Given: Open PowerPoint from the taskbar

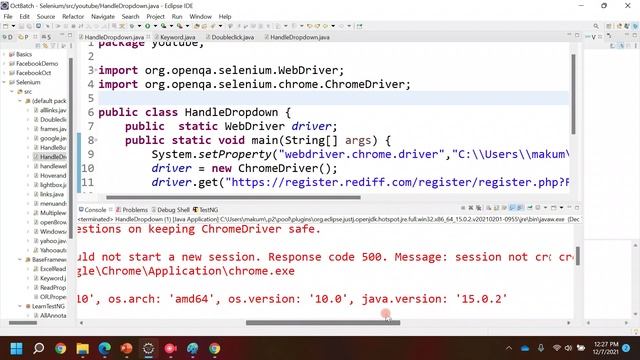Looking at the screenshot, I should click(127, 349).
